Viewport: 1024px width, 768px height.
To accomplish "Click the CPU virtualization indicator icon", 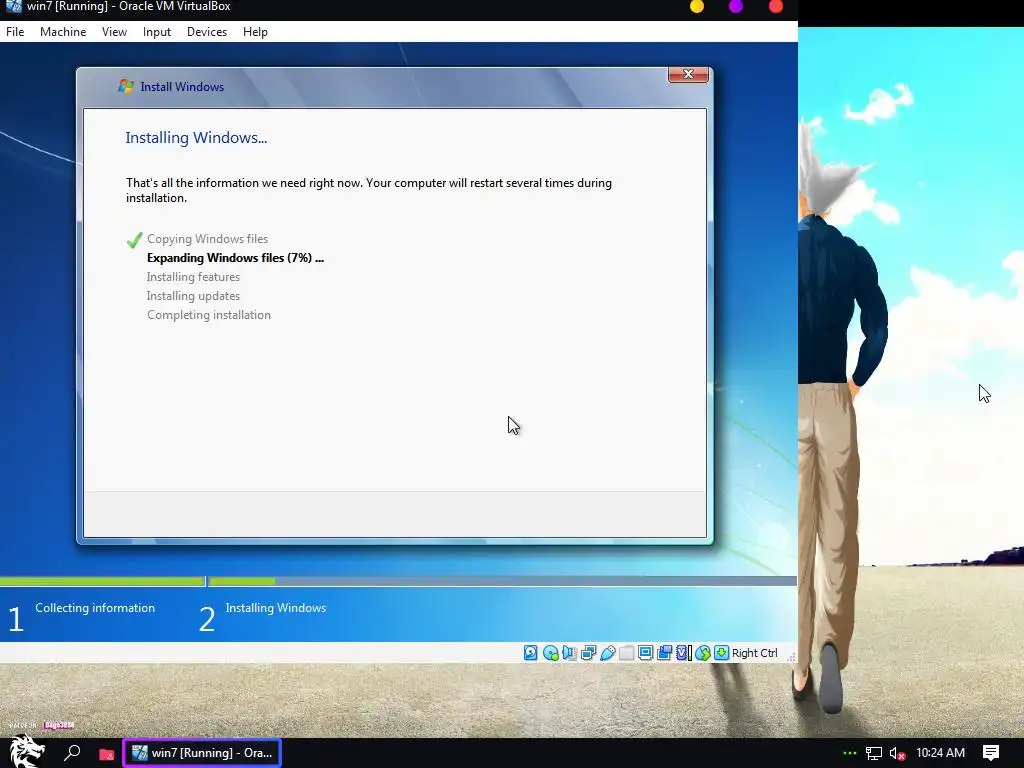I will pyautogui.click(x=683, y=653).
